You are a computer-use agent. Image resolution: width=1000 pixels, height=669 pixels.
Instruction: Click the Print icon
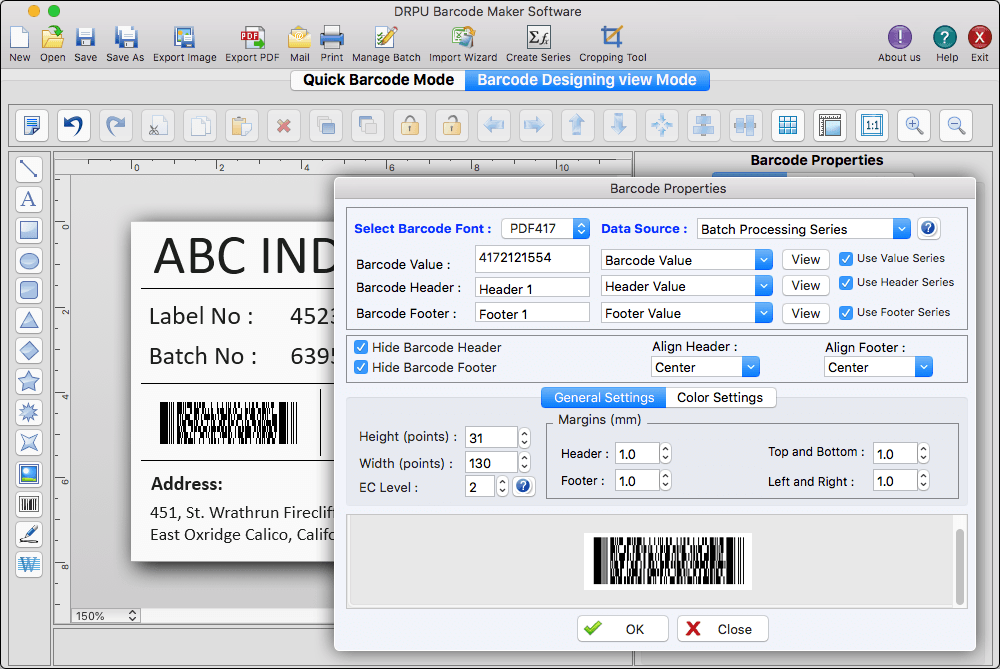pyautogui.click(x=332, y=38)
